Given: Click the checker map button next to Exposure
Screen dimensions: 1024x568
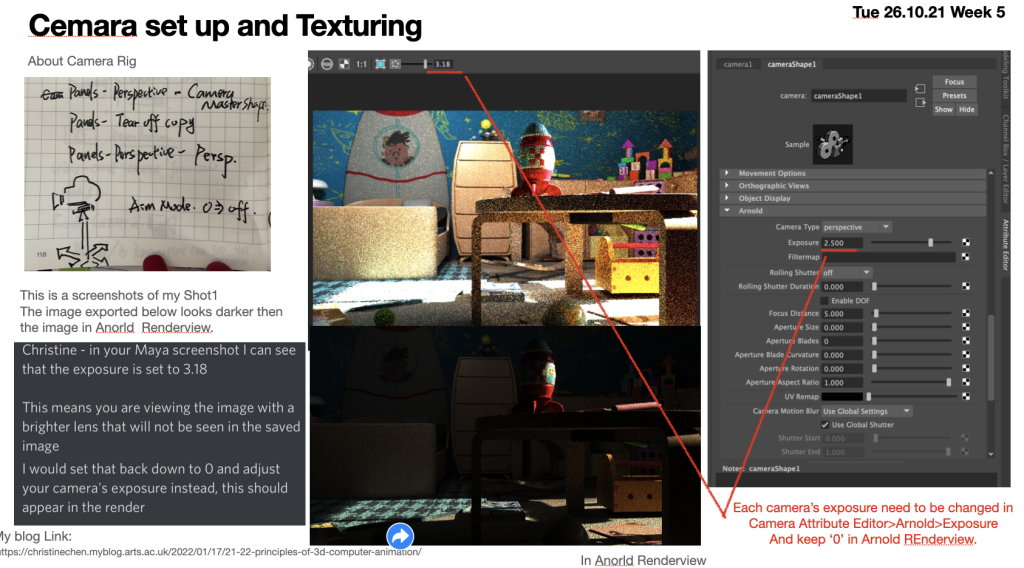Looking at the screenshot, I should [965, 243].
